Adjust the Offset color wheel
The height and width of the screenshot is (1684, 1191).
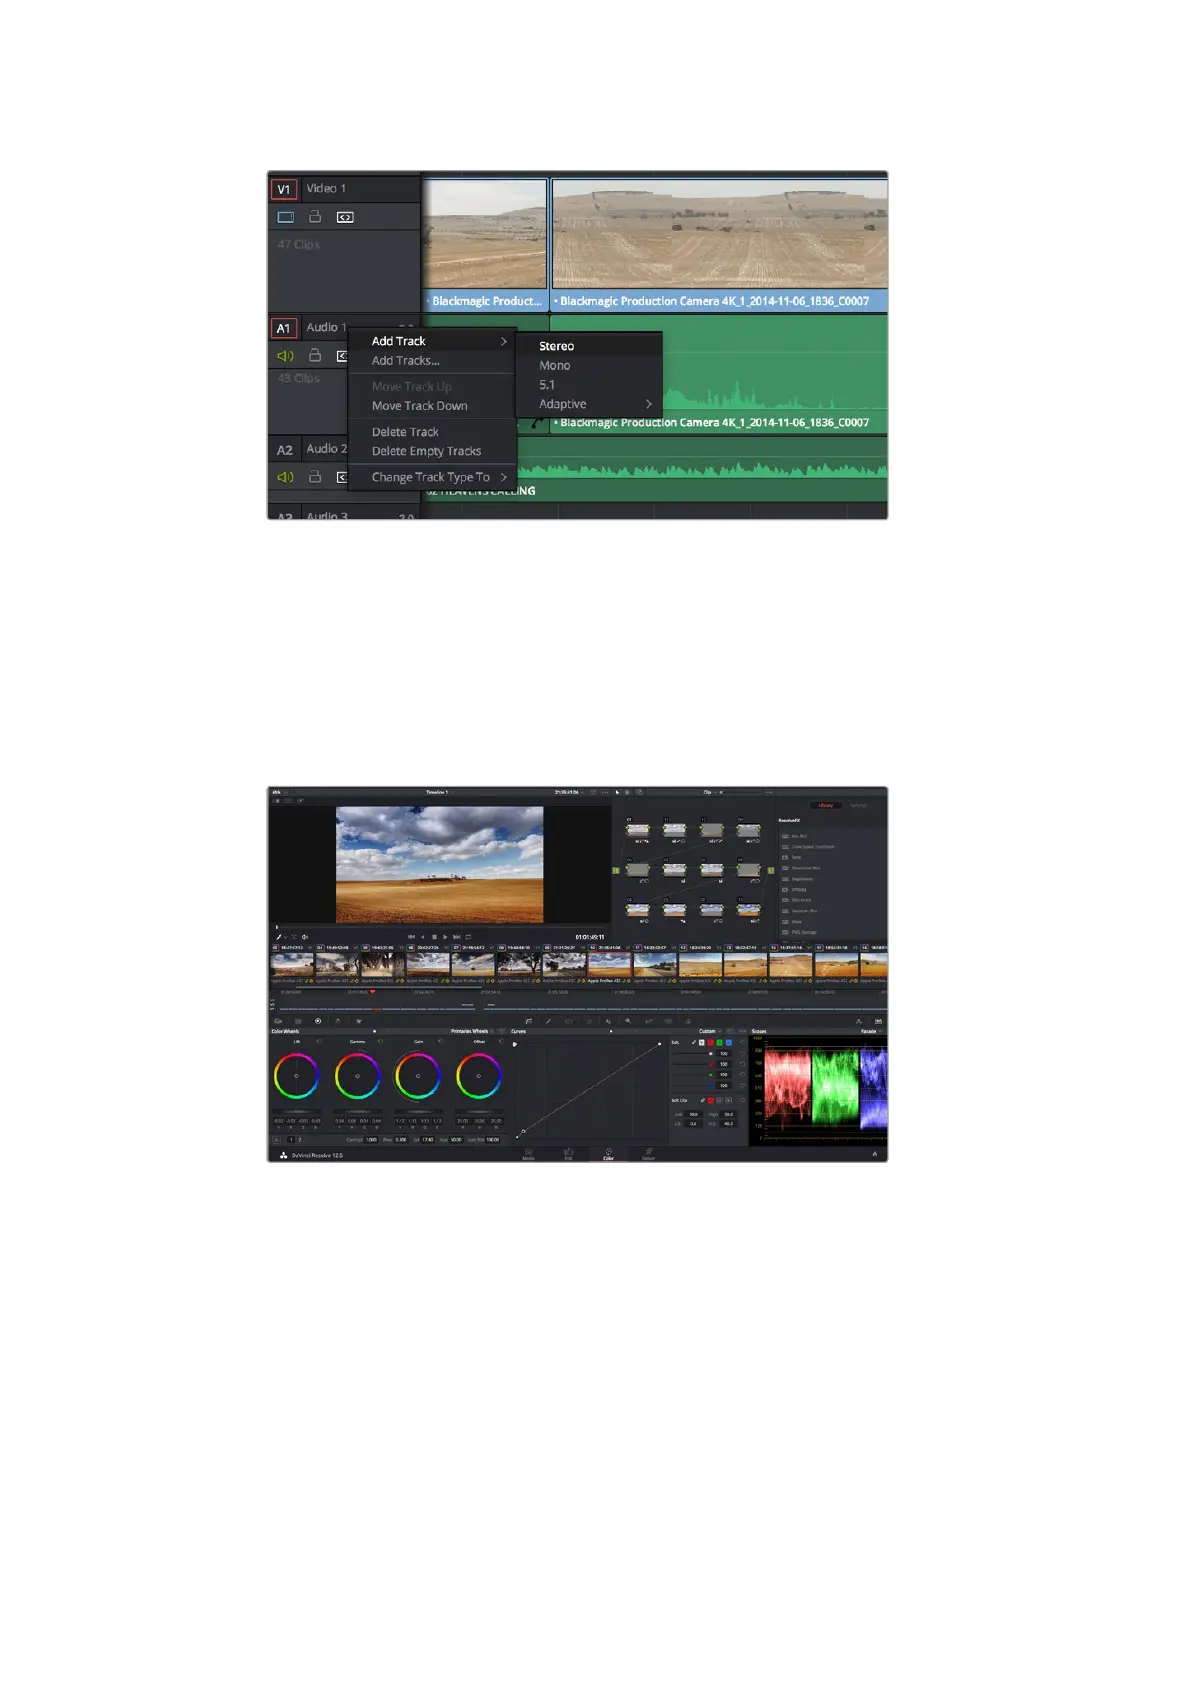tap(479, 1077)
